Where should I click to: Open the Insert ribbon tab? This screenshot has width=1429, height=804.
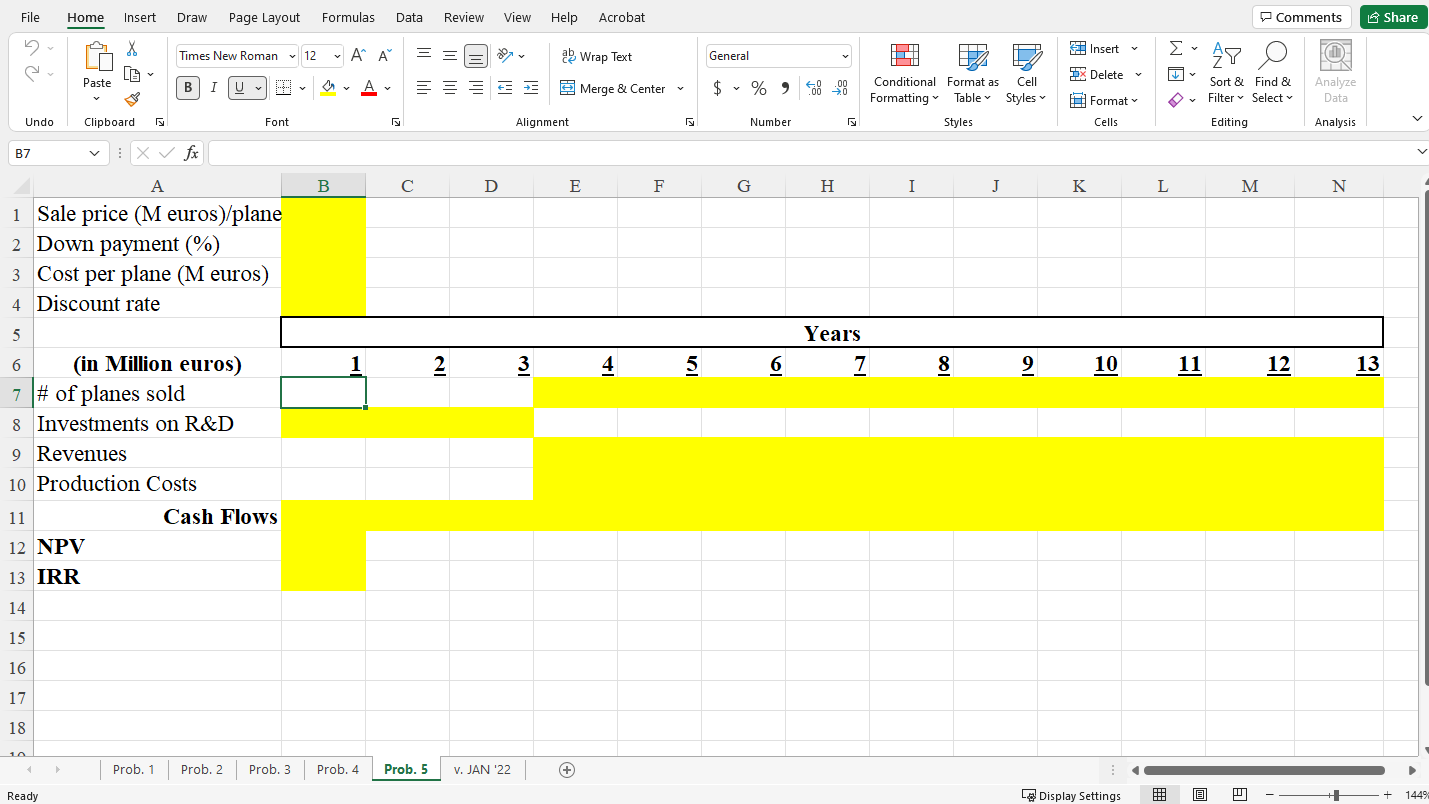click(140, 17)
